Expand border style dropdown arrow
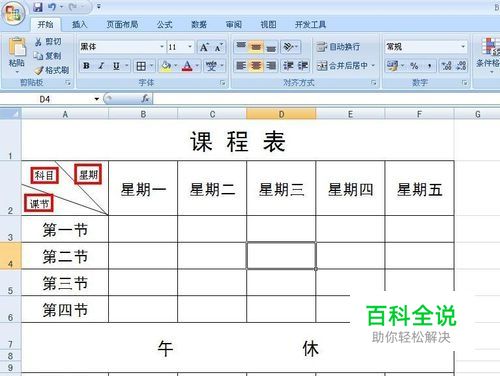The image size is (500, 376). coord(151,66)
